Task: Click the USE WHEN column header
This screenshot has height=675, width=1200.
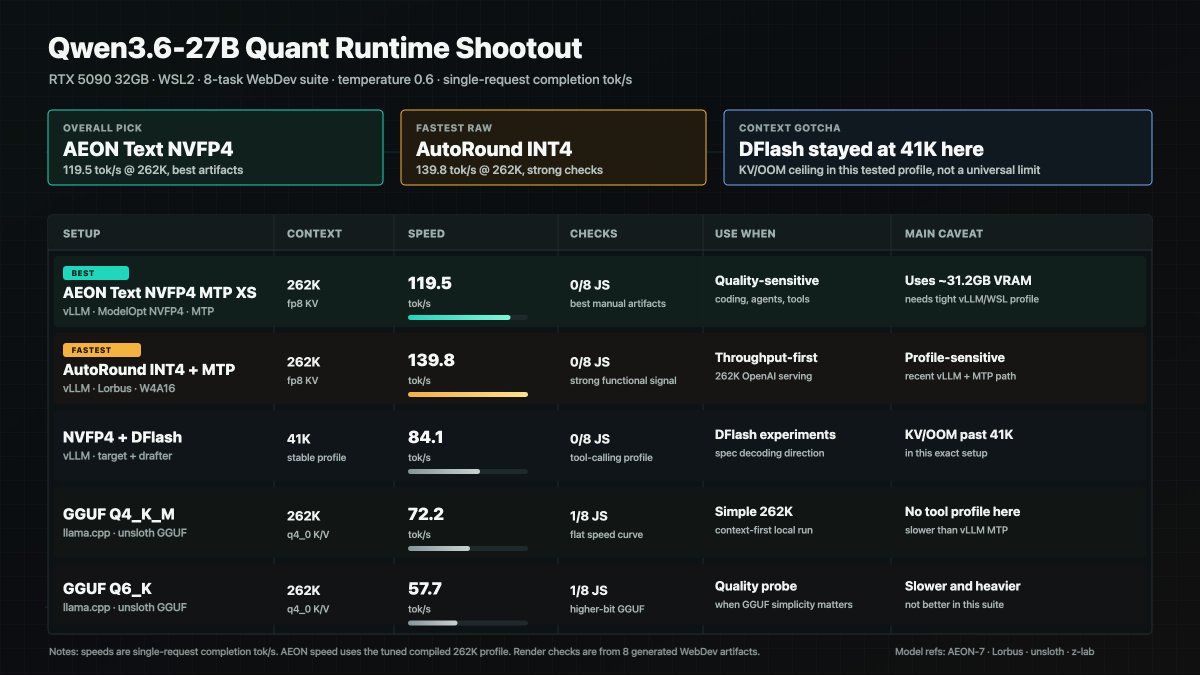Action: [746, 234]
